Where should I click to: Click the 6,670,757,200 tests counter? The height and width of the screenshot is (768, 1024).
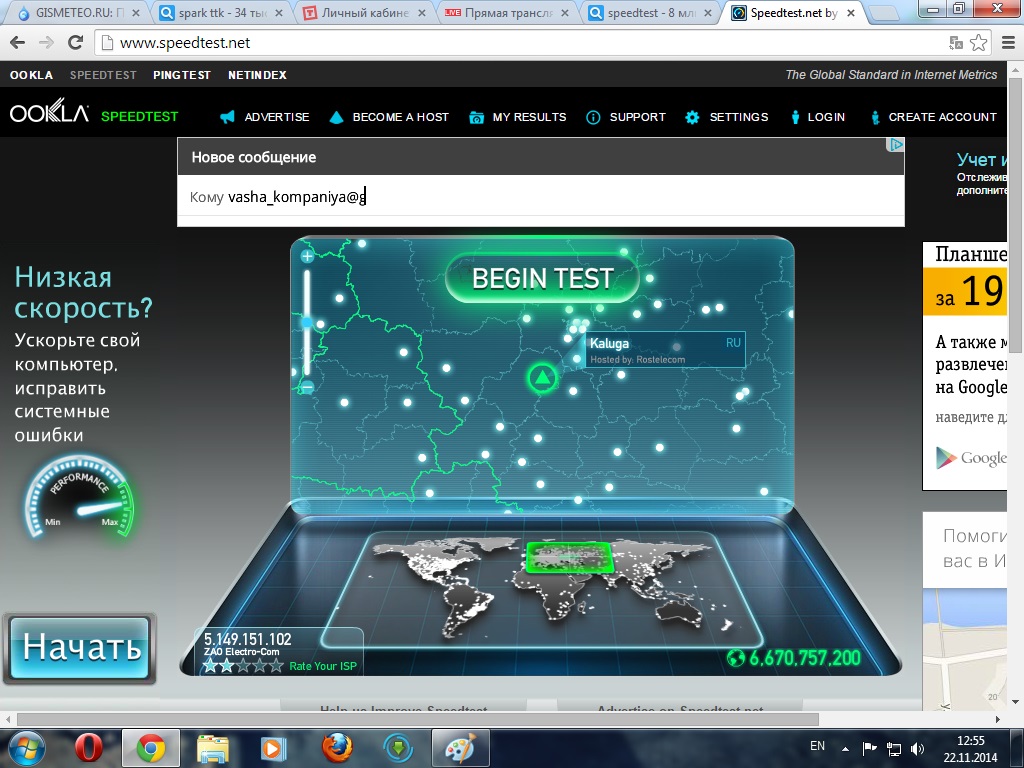[x=804, y=658]
